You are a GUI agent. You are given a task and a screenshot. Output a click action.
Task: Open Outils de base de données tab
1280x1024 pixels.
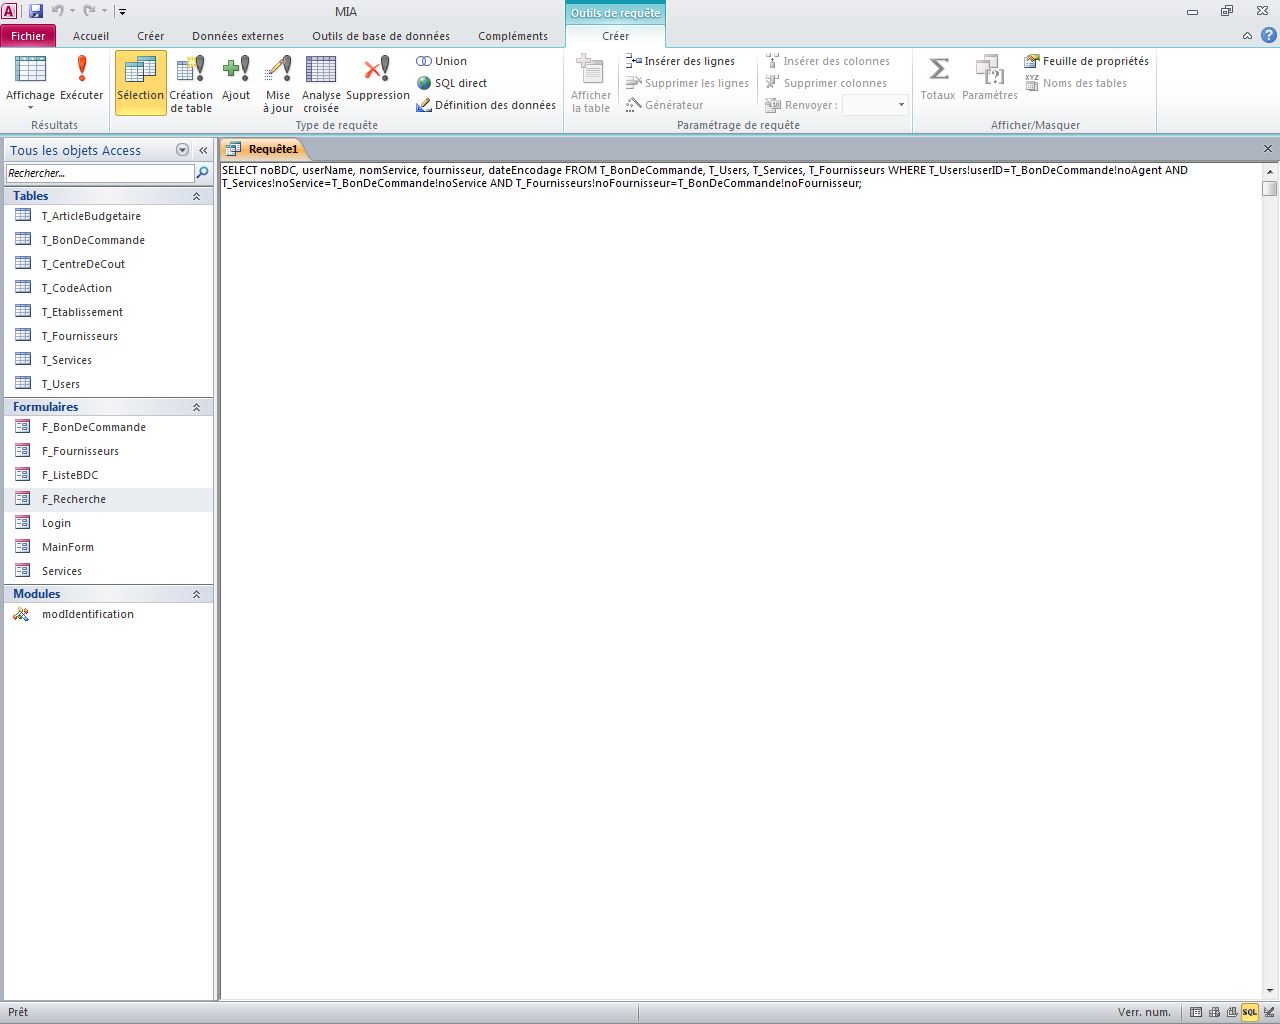click(x=381, y=35)
